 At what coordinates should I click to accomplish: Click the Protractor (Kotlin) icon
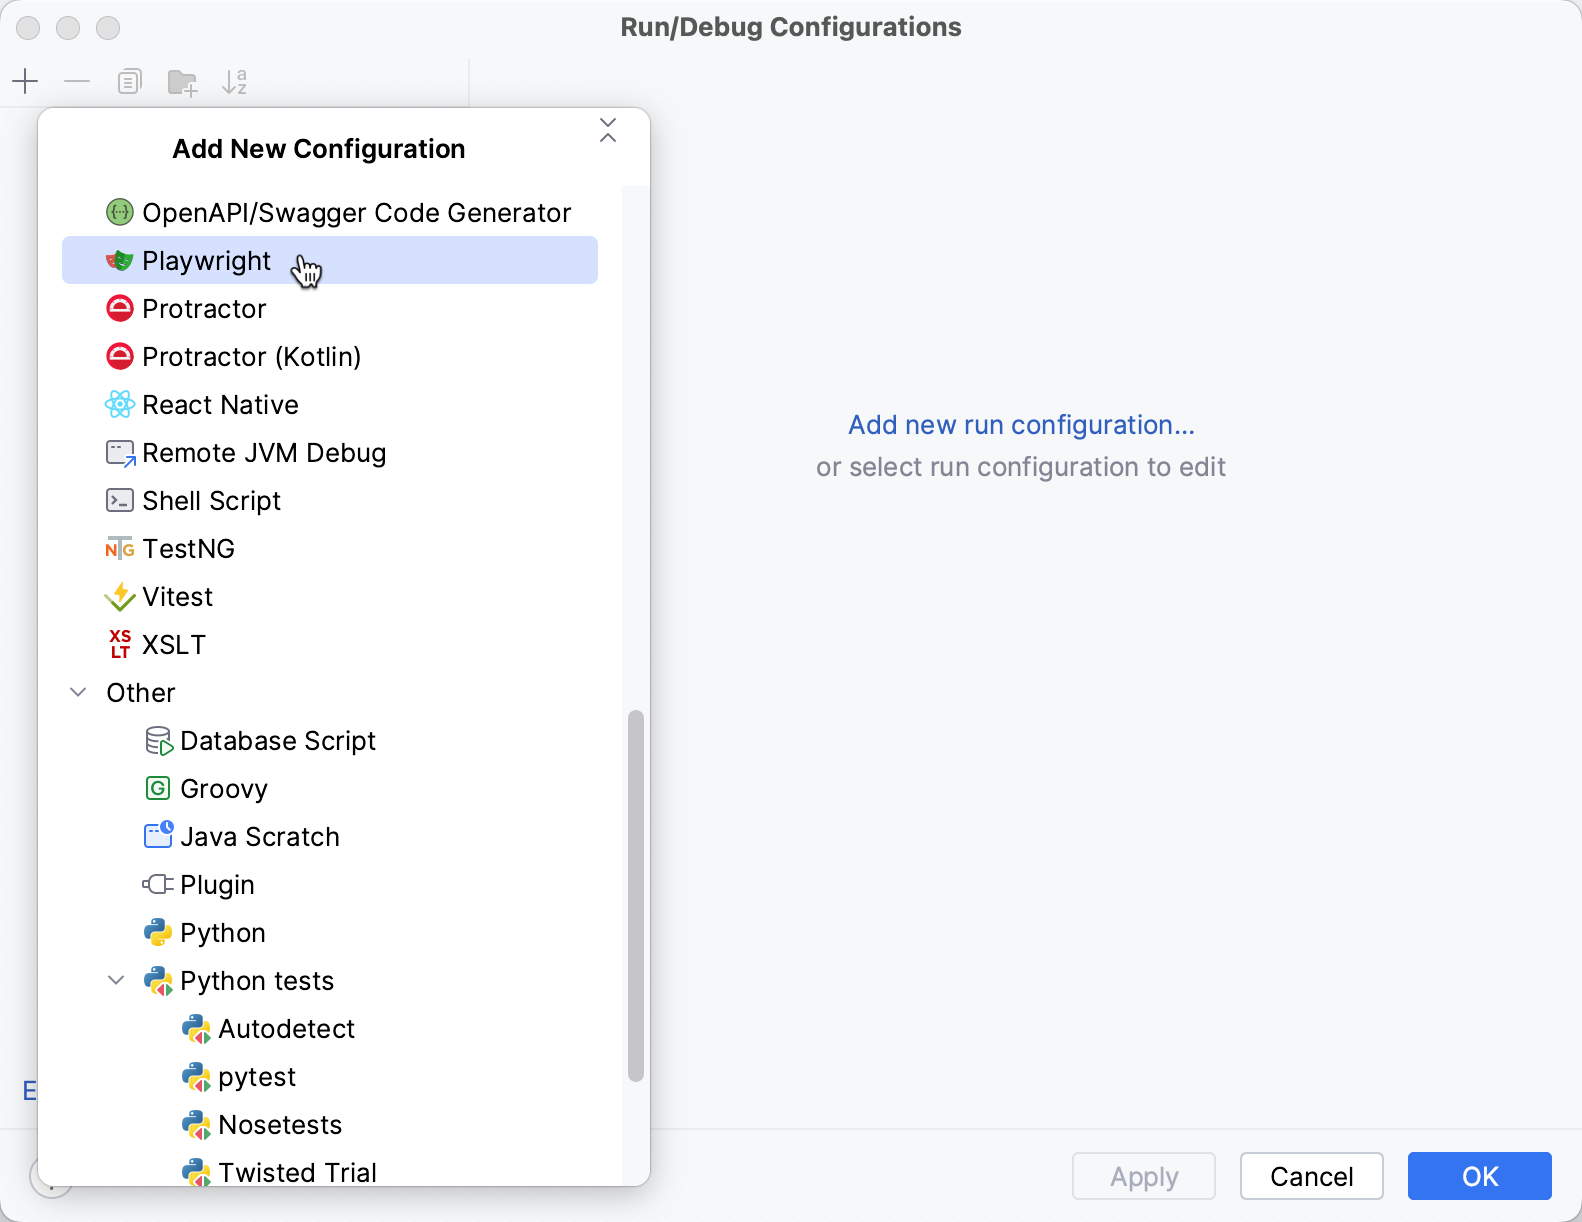click(x=120, y=356)
